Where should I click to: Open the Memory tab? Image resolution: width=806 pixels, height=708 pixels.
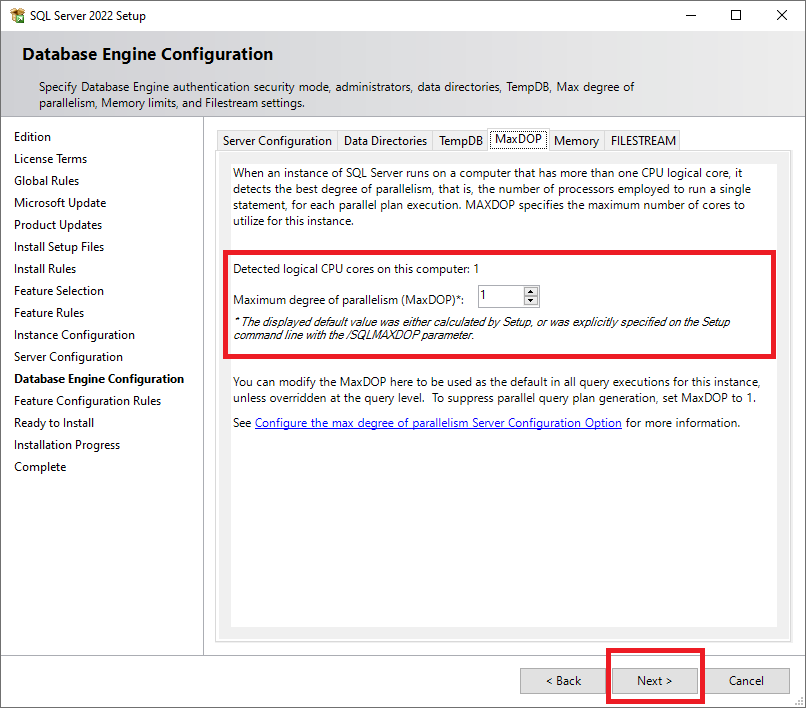pyautogui.click(x=576, y=141)
